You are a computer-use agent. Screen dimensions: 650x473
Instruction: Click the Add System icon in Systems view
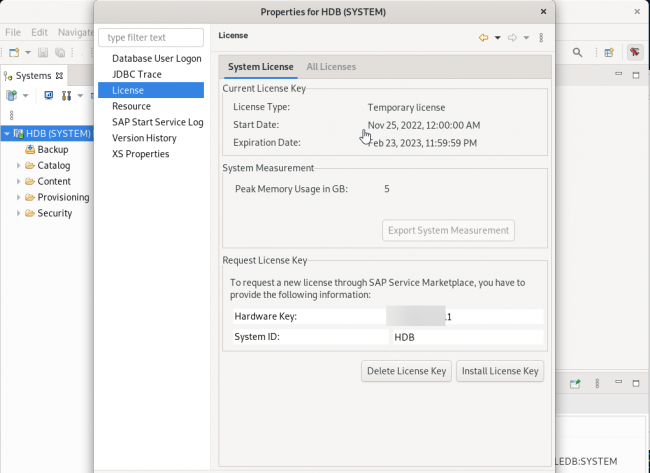[12, 96]
